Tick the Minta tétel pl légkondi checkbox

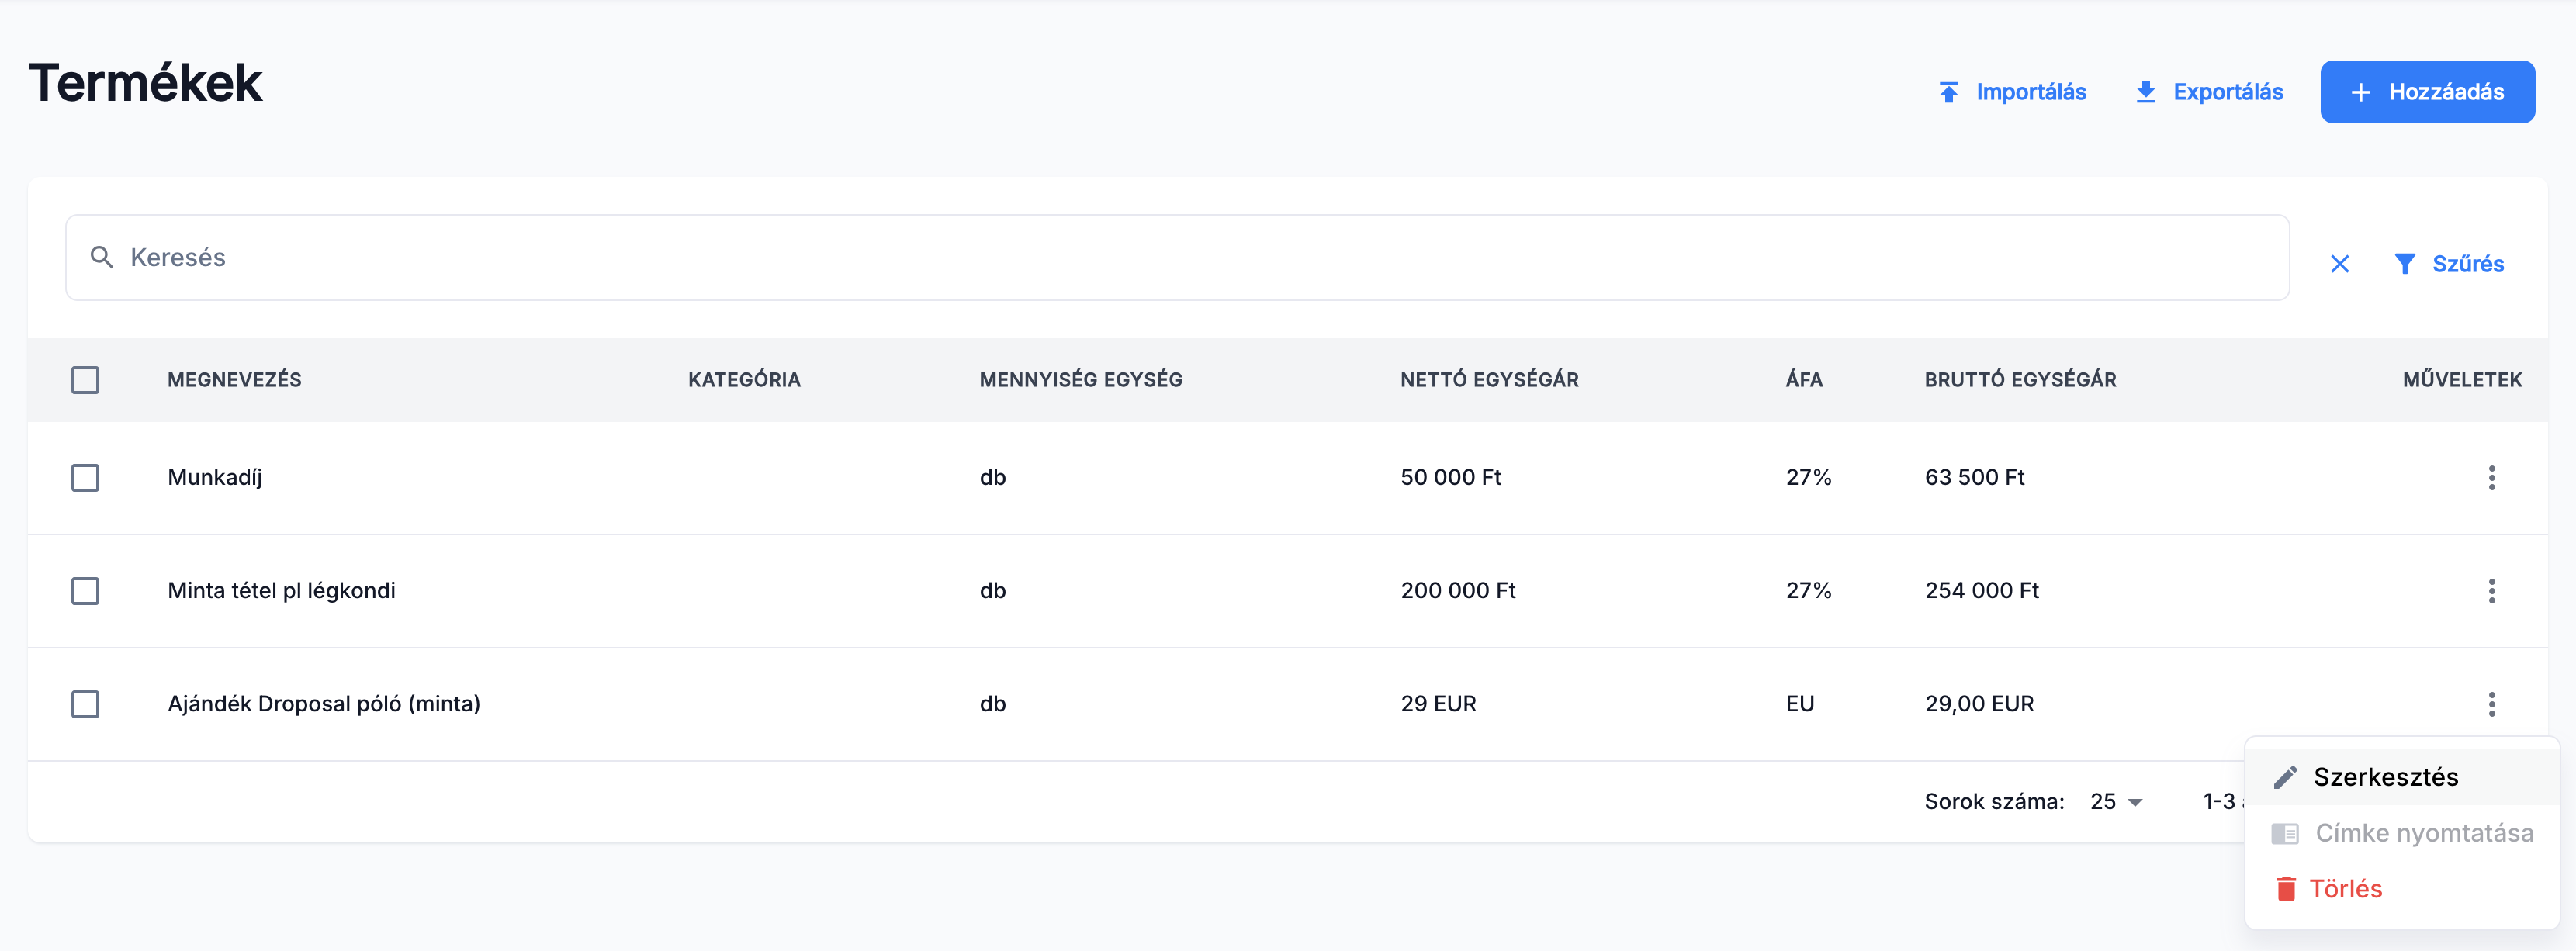[x=85, y=591]
